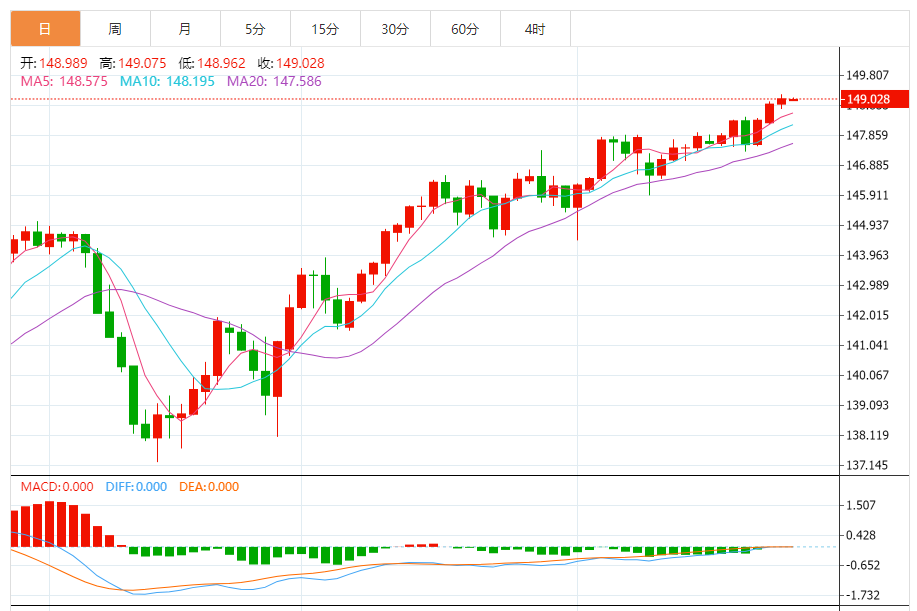Click the DEA:0.000 indicator label
The height and width of the screenshot is (611, 917).
pyautogui.click(x=209, y=486)
